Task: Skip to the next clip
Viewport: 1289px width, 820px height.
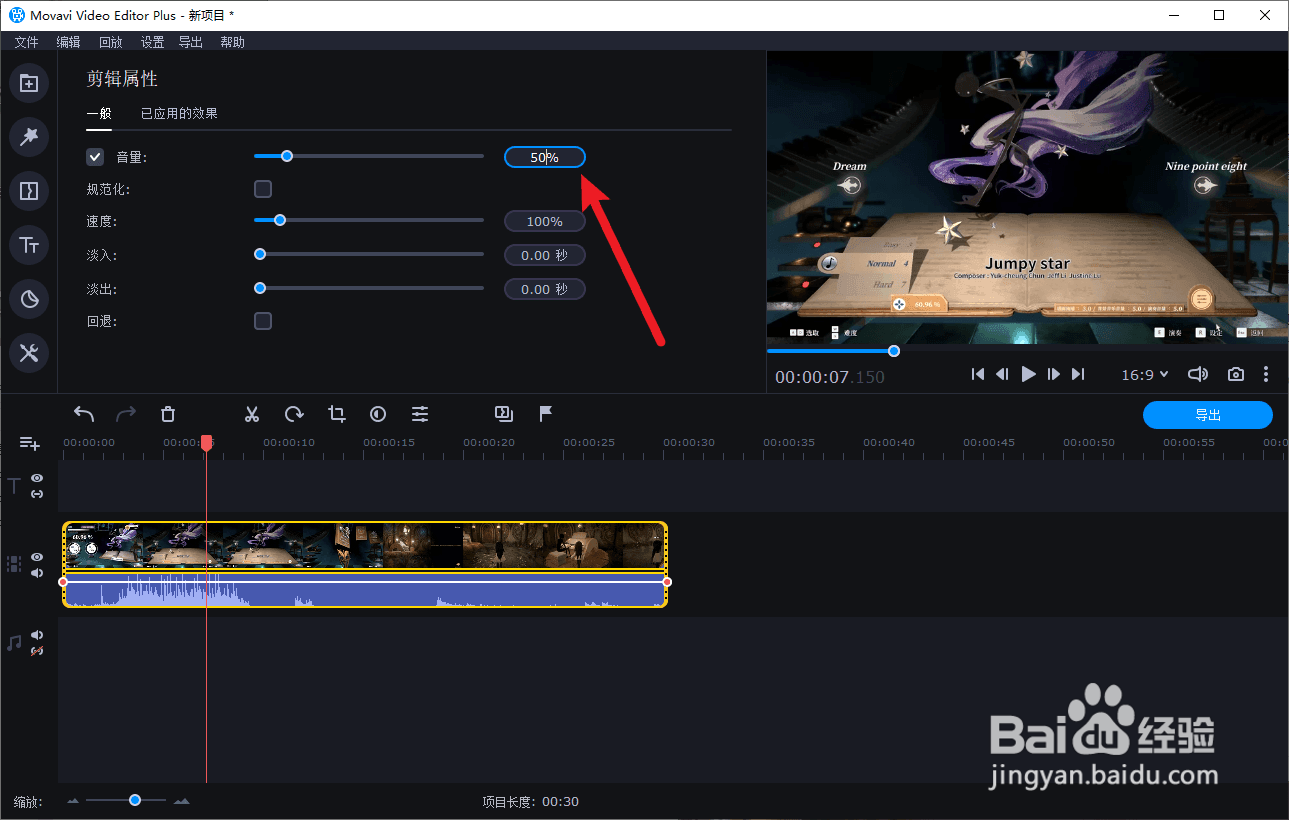Action: tap(1078, 374)
